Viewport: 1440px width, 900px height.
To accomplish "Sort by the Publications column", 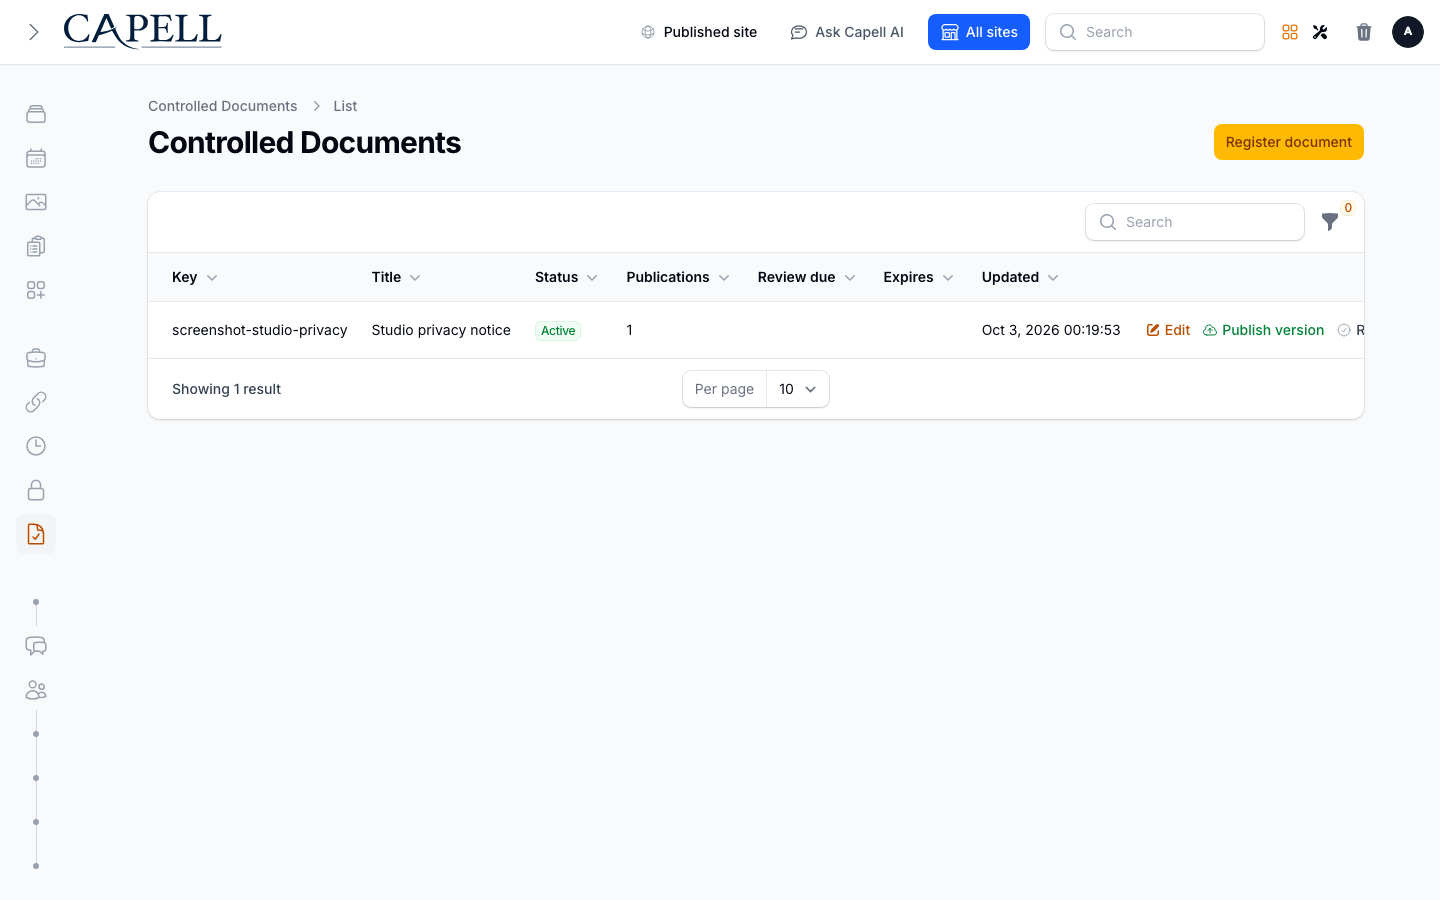I will click(x=678, y=277).
